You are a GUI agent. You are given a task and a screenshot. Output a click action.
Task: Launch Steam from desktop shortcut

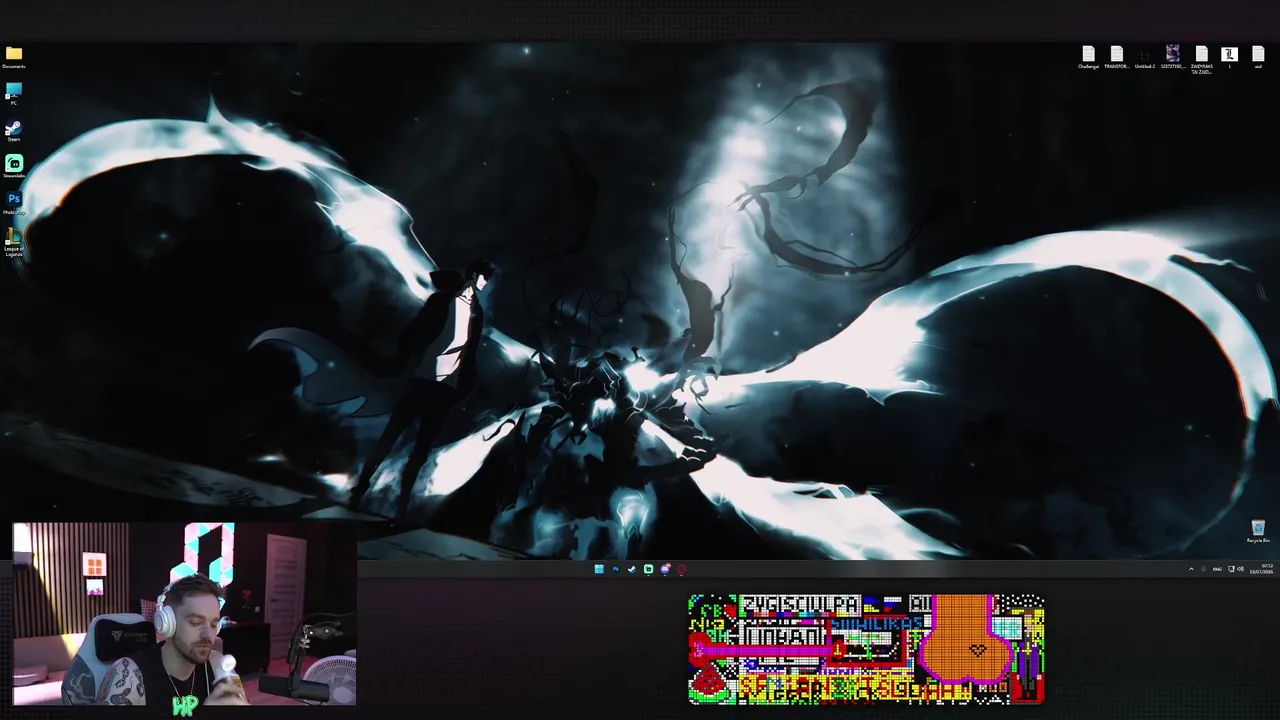[14, 131]
